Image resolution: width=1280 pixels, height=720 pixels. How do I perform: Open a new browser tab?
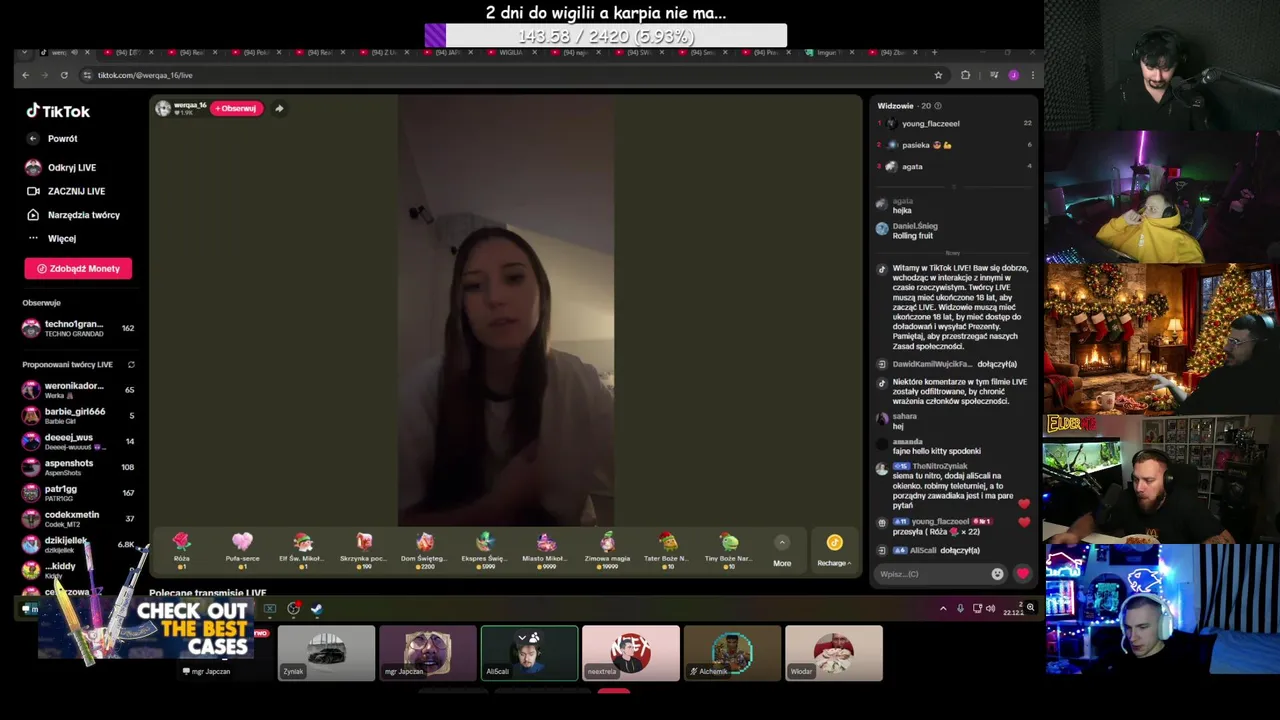(935, 52)
